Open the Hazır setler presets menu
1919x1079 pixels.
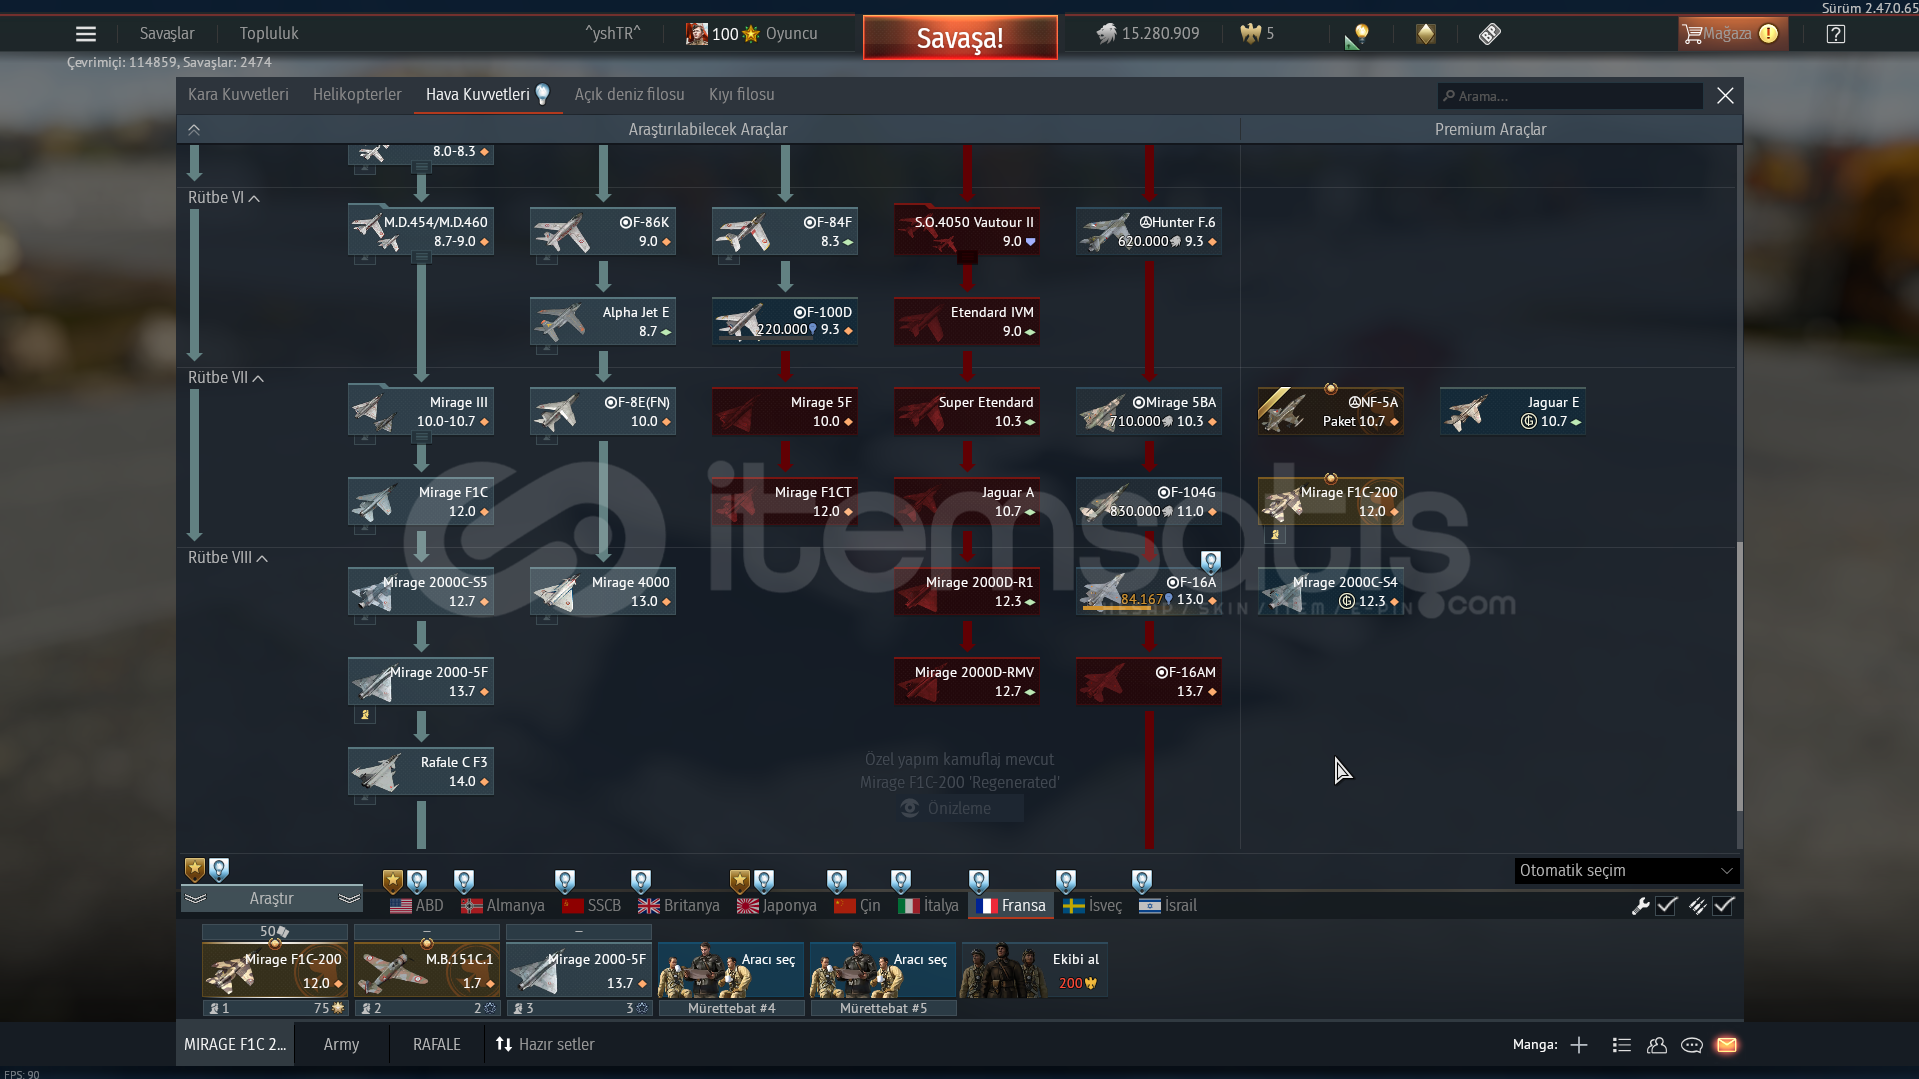pyautogui.click(x=545, y=1044)
